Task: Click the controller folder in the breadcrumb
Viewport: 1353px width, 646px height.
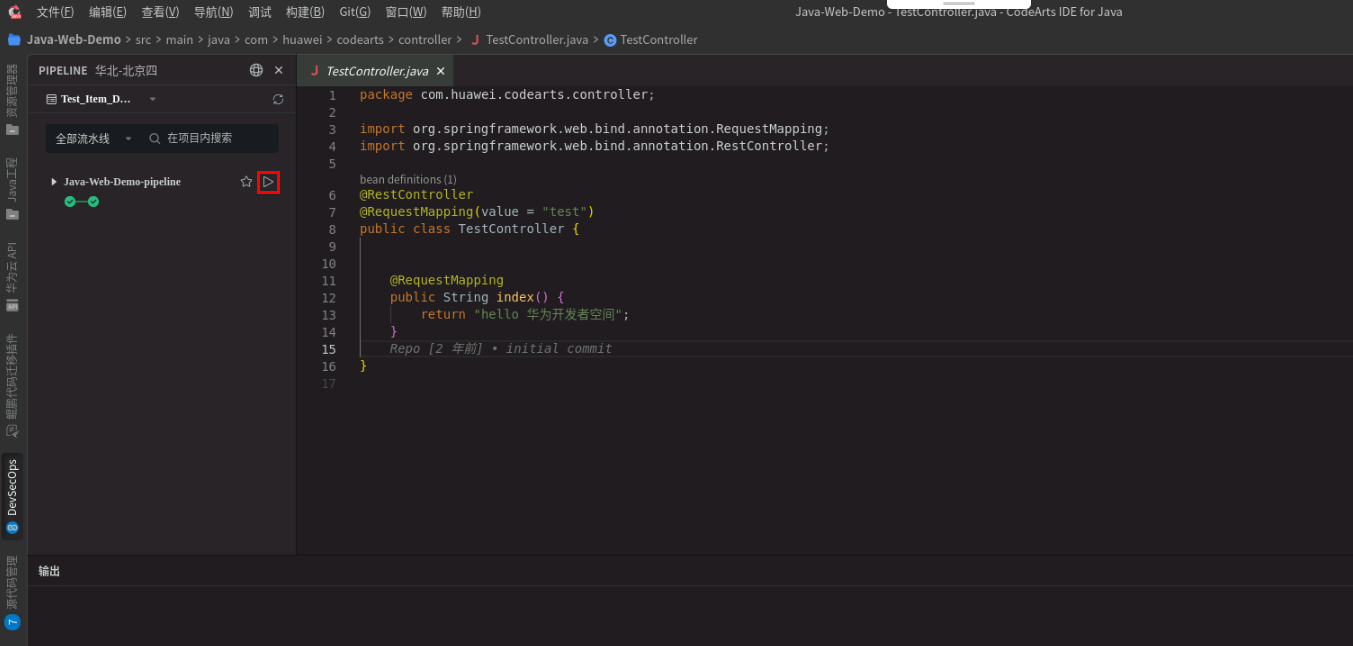Action: tap(425, 39)
